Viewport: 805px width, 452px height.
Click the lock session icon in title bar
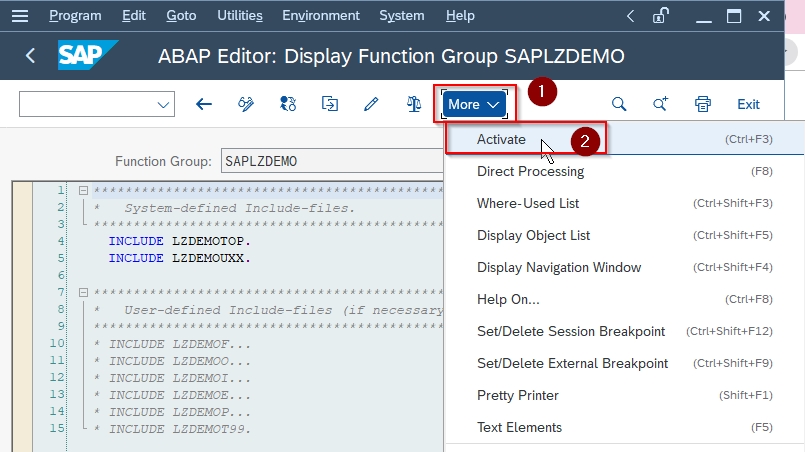tap(661, 16)
